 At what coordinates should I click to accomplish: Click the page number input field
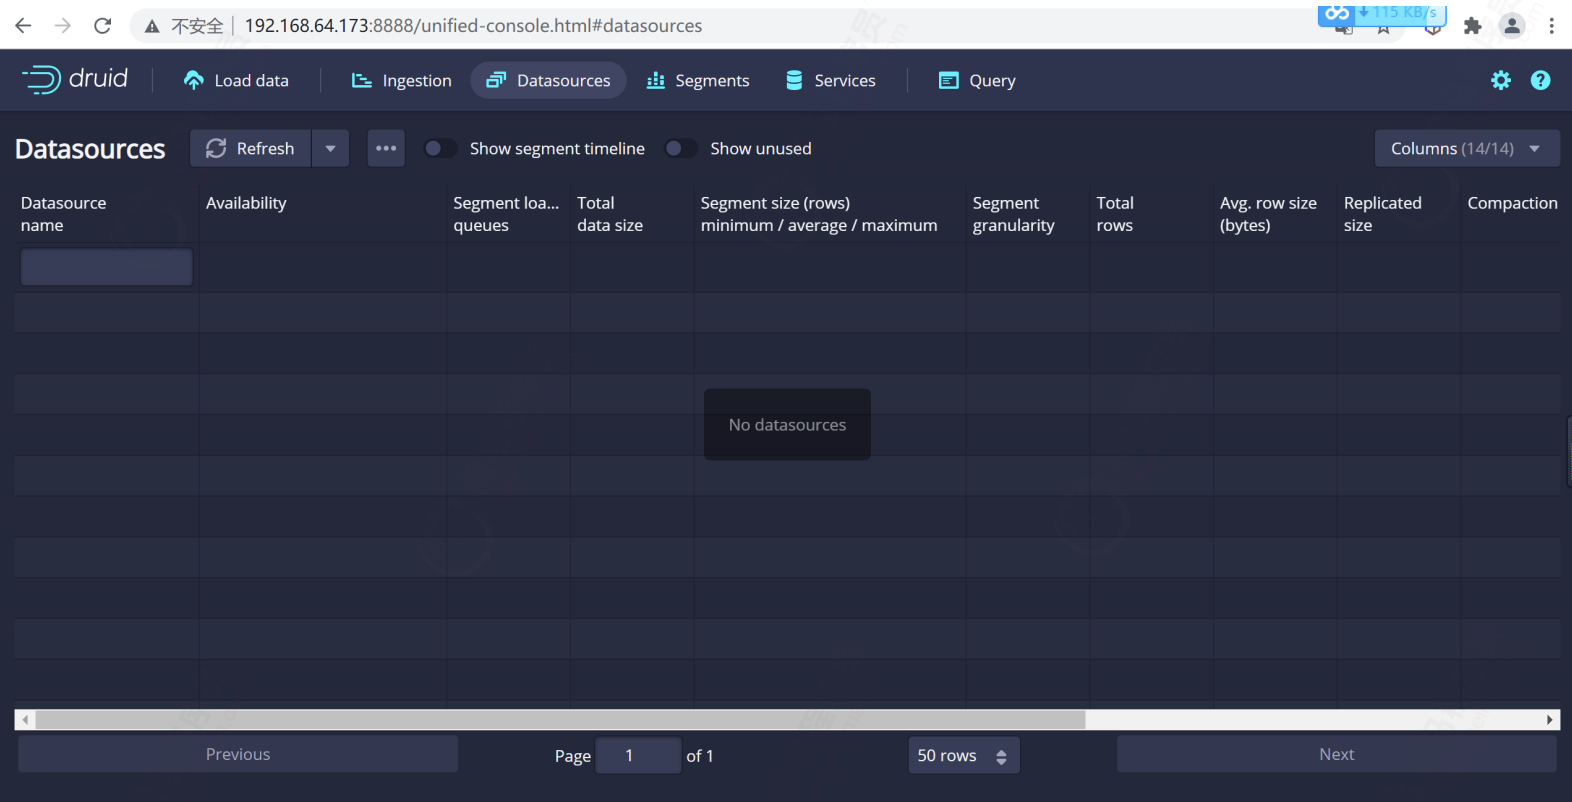point(638,755)
